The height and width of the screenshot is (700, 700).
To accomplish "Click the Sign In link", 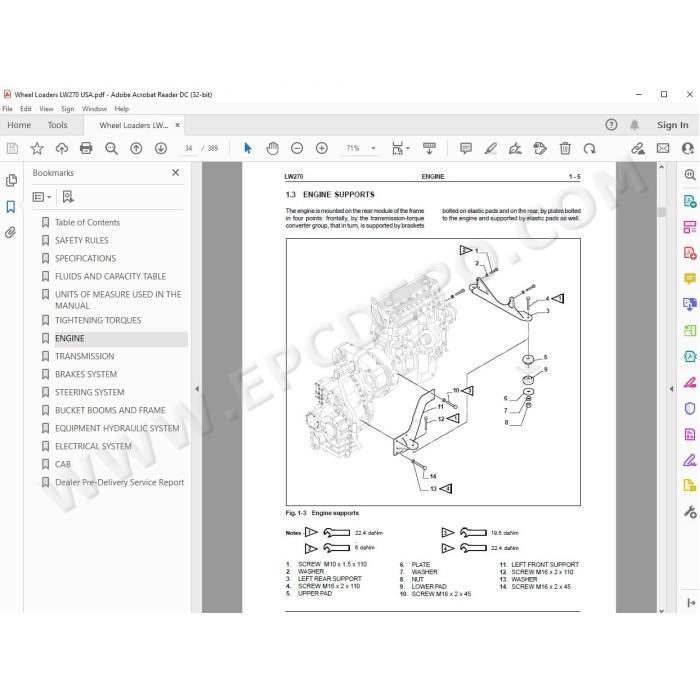I will 672,125.
